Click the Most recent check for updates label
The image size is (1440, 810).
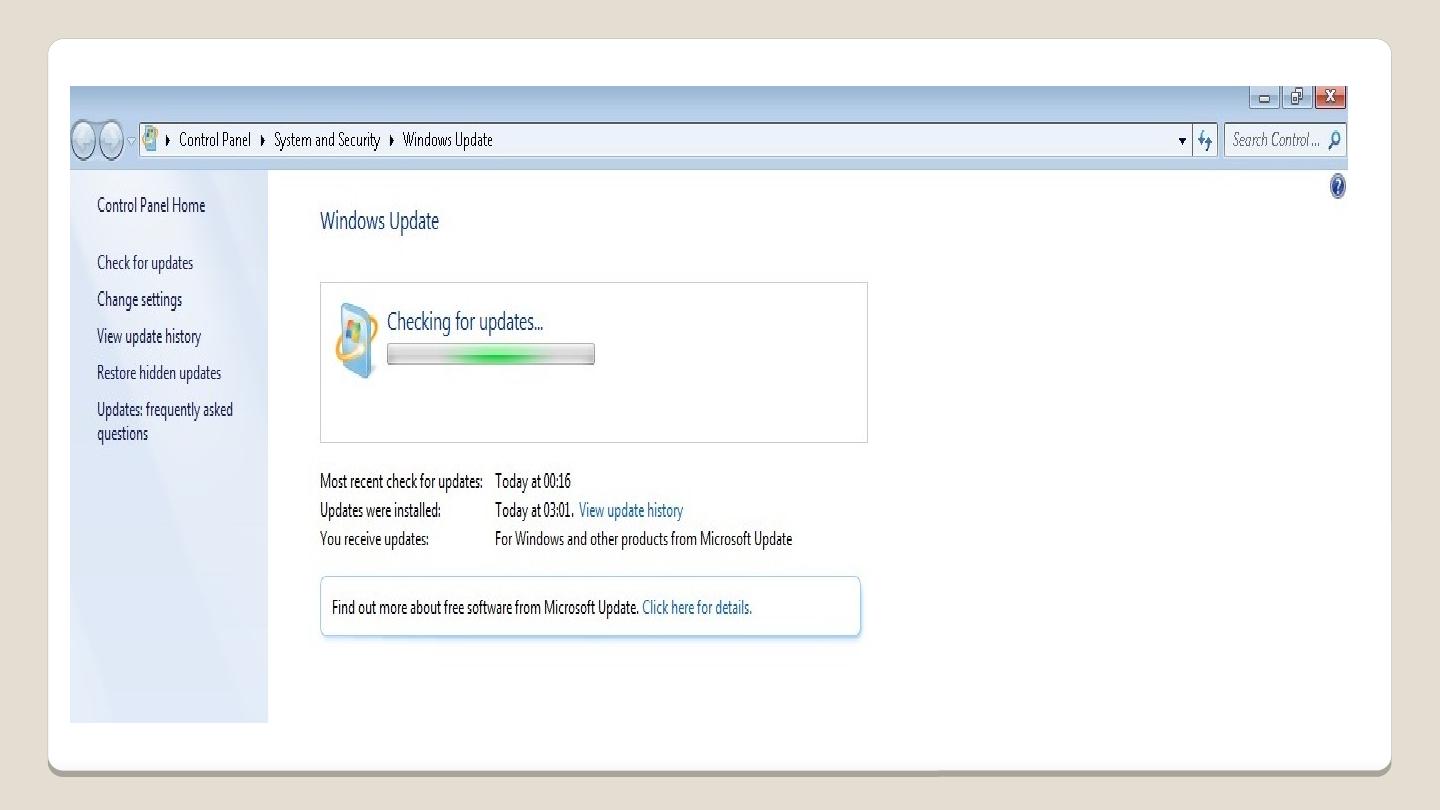pos(401,481)
